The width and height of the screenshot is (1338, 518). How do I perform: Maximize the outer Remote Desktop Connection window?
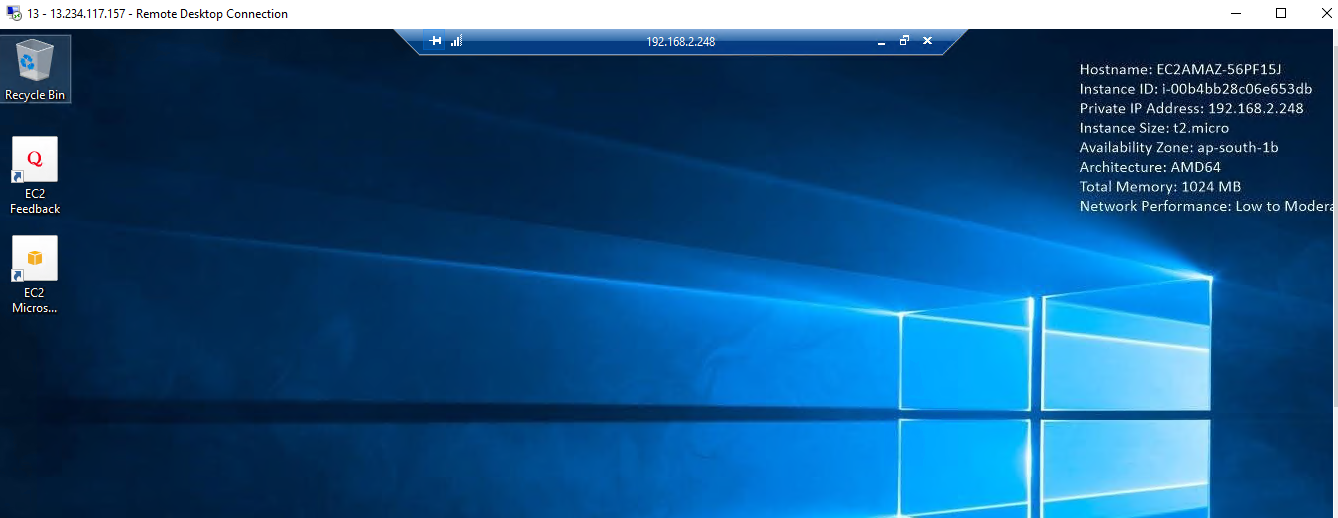tap(1281, 14)
